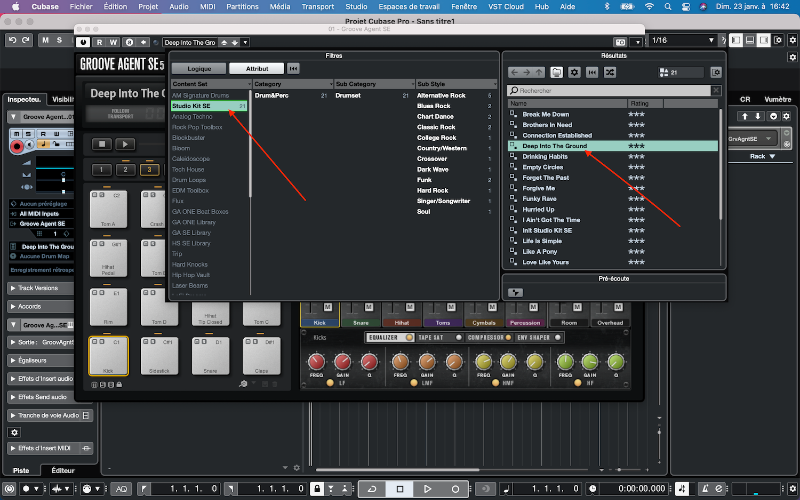The height and width of the screenshot is (500, 800).
Task: Sort results by the Rating column header
Action: point(645,104)
